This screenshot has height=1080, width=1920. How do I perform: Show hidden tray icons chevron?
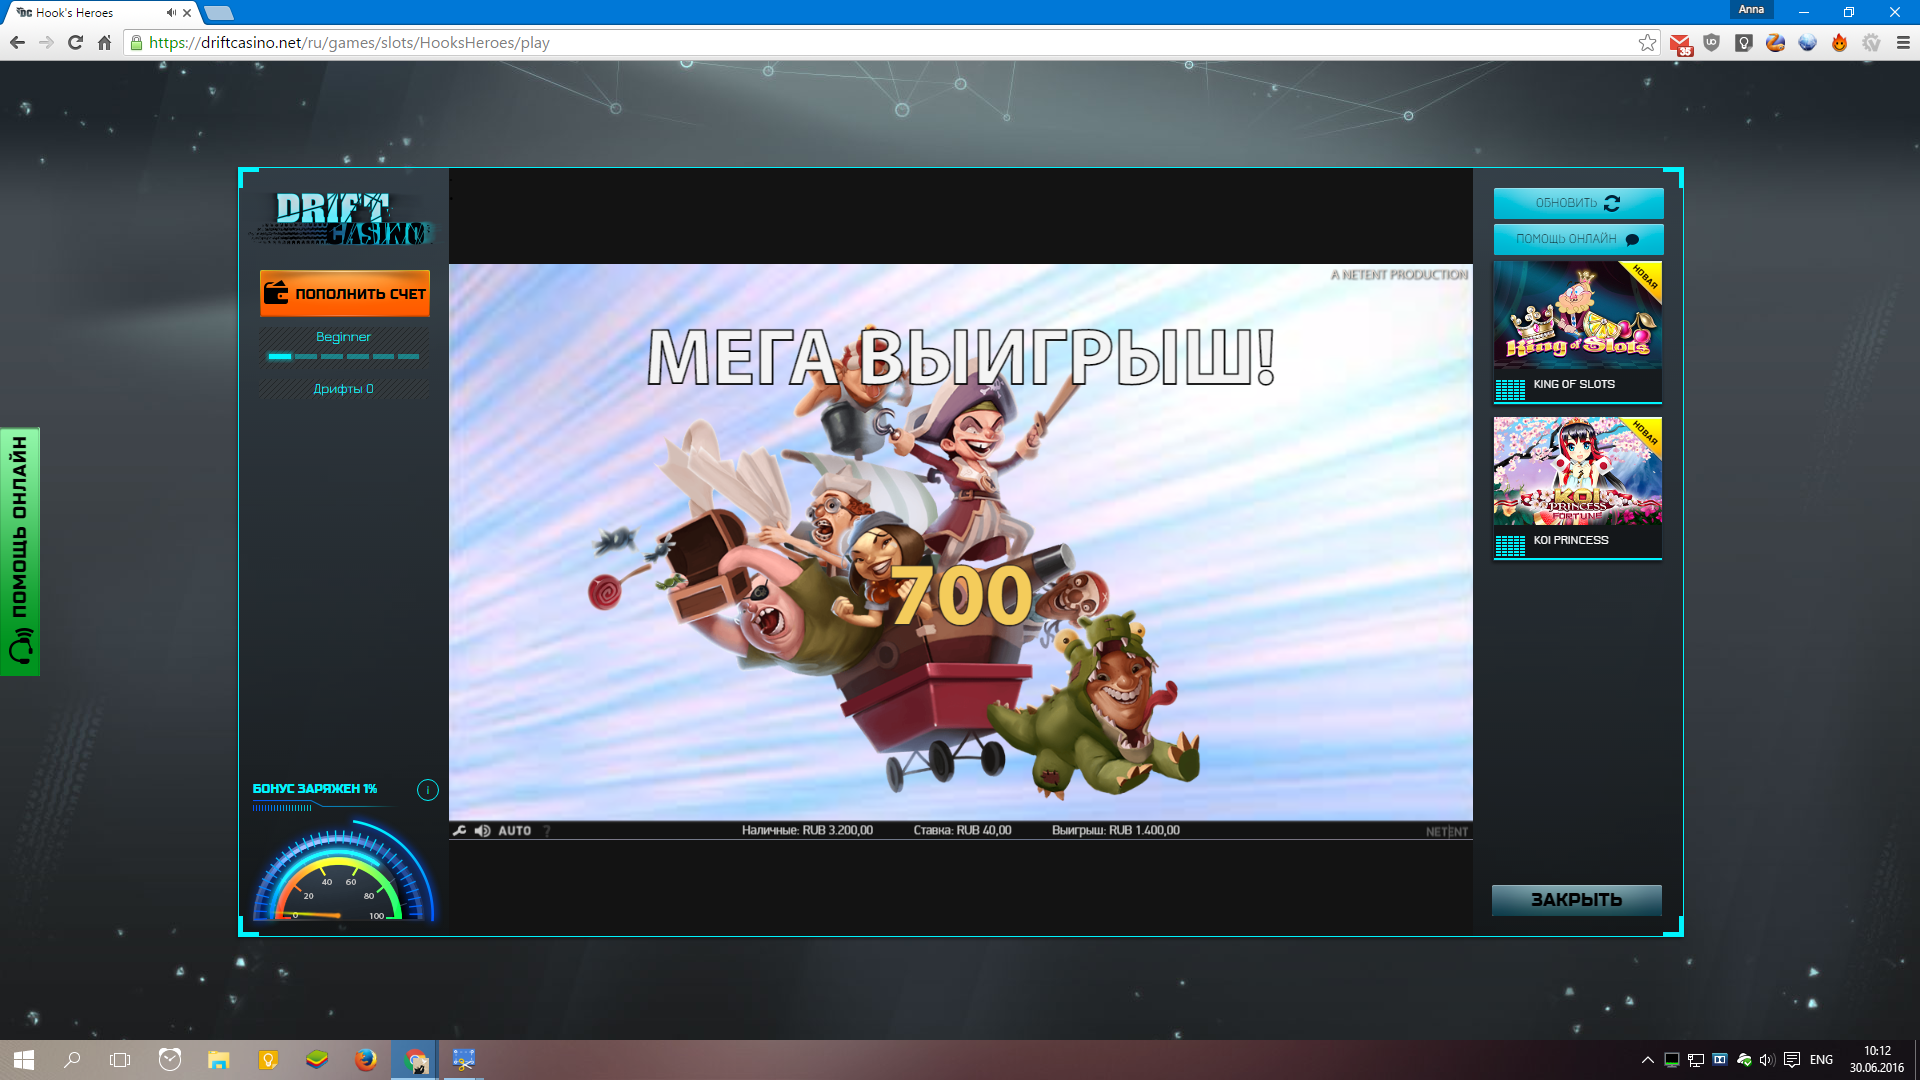coord(1647,1060)
